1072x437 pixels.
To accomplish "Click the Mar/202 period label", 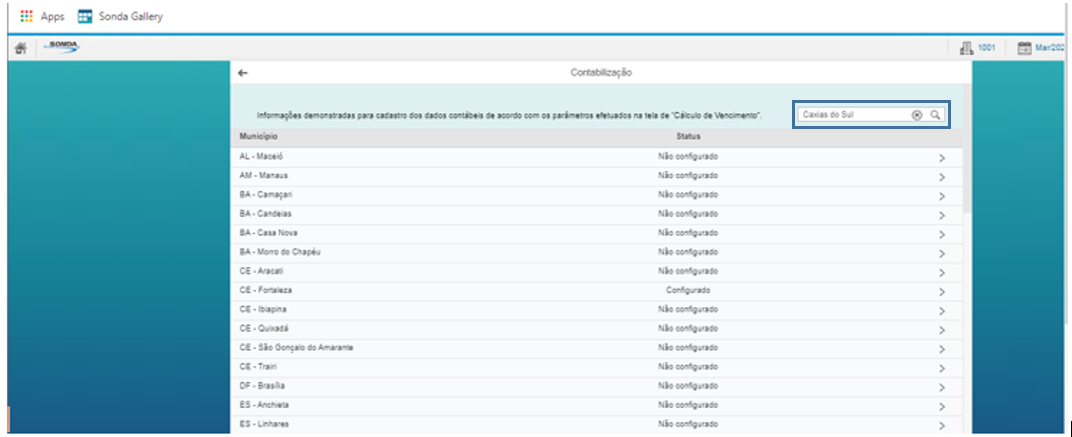I will 1050,48.
